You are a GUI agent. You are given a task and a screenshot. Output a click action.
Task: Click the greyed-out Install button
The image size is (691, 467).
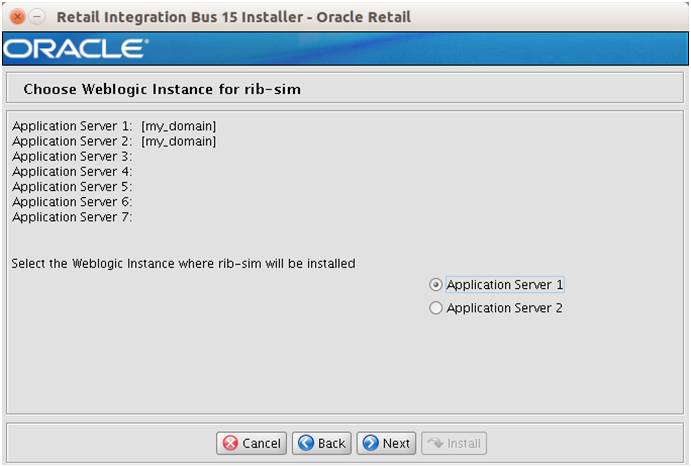(454, 443)
